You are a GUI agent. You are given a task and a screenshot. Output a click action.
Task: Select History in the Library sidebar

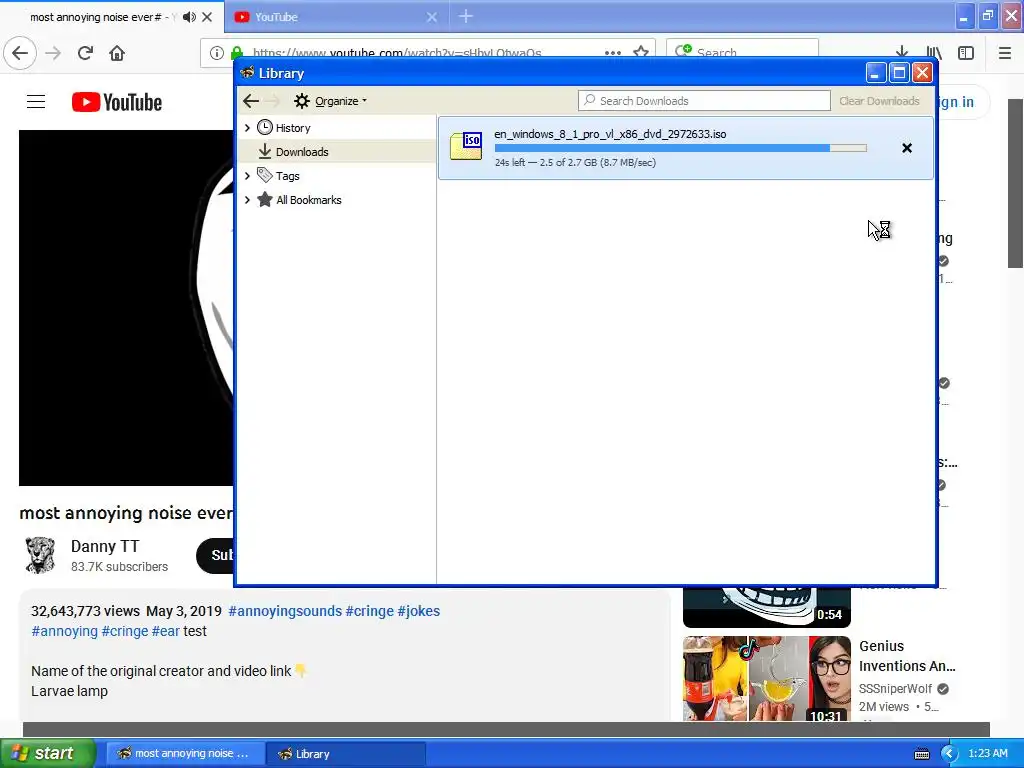(x=293, y=128)
